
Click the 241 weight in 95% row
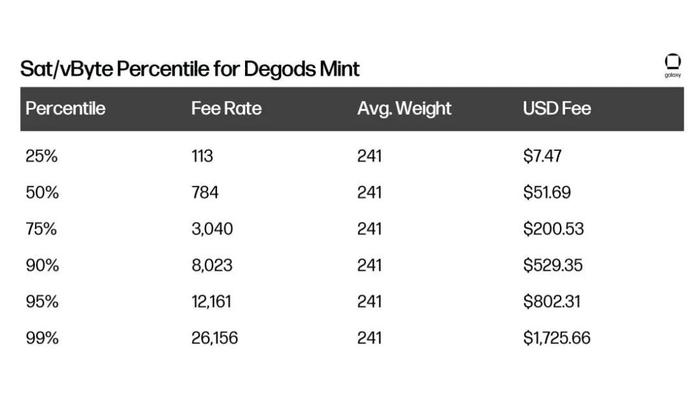369,302
